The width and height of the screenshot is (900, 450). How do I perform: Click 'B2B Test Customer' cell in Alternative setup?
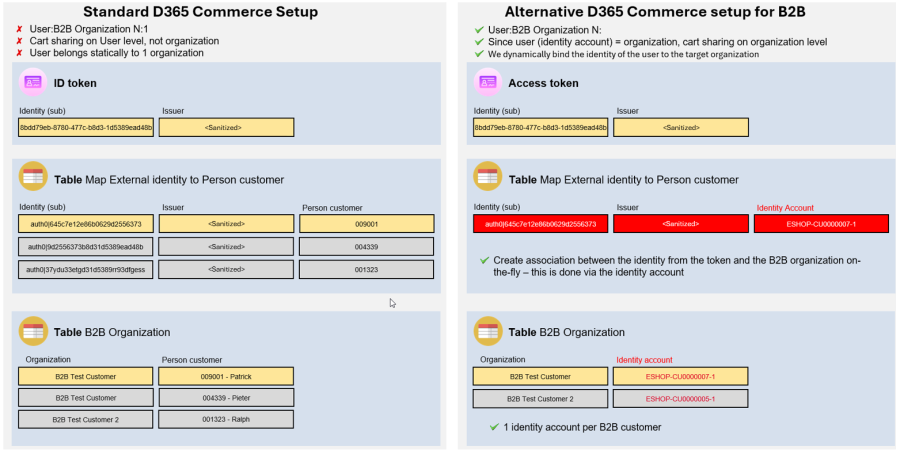tap(540, 377)
